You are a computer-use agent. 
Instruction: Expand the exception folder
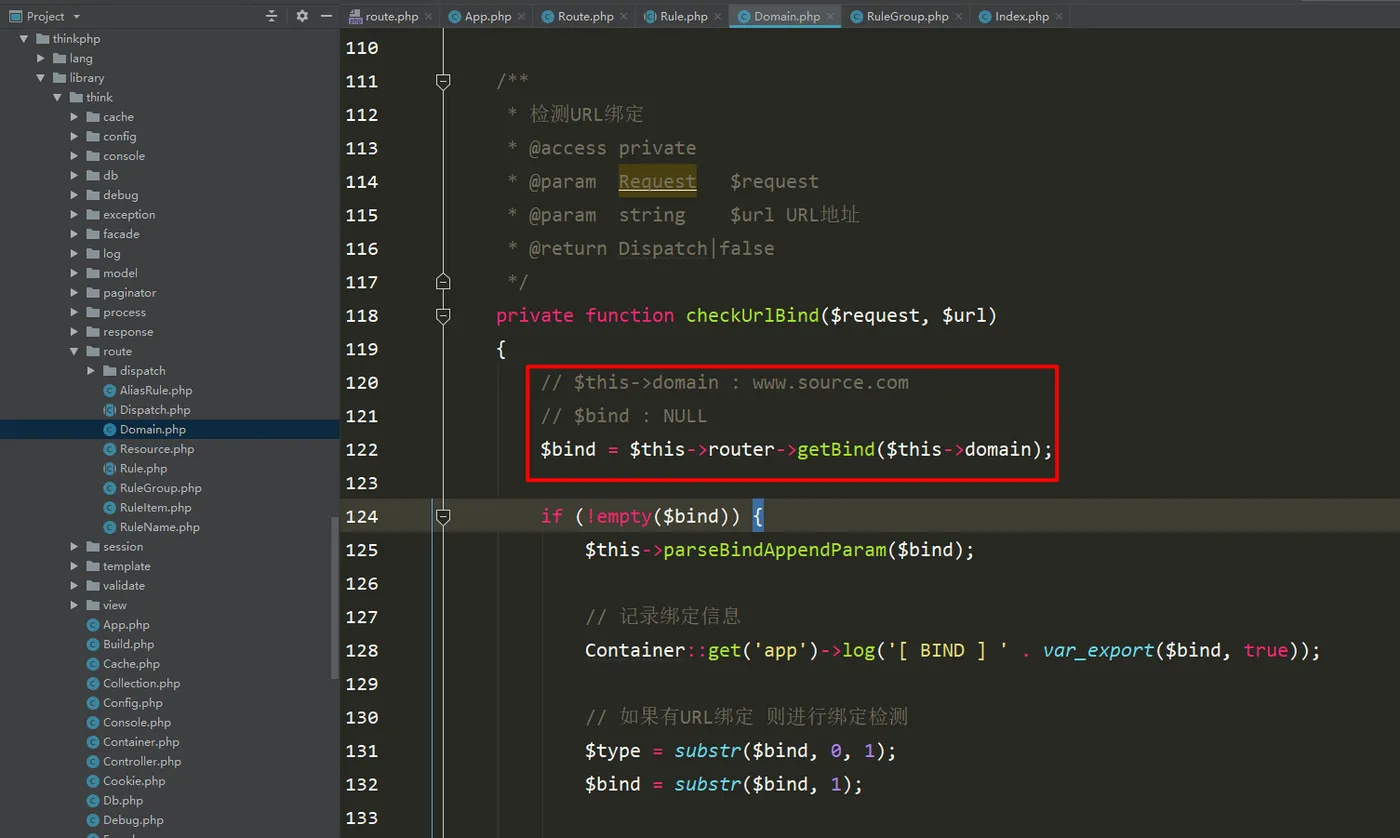coord(75,214)
